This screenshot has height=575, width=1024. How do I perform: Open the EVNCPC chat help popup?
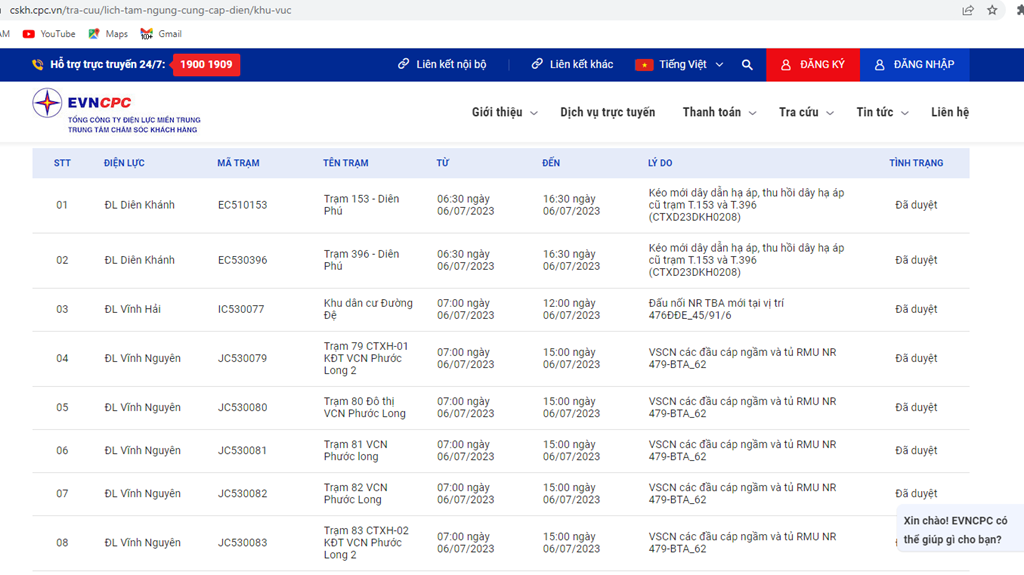(960, 530)
